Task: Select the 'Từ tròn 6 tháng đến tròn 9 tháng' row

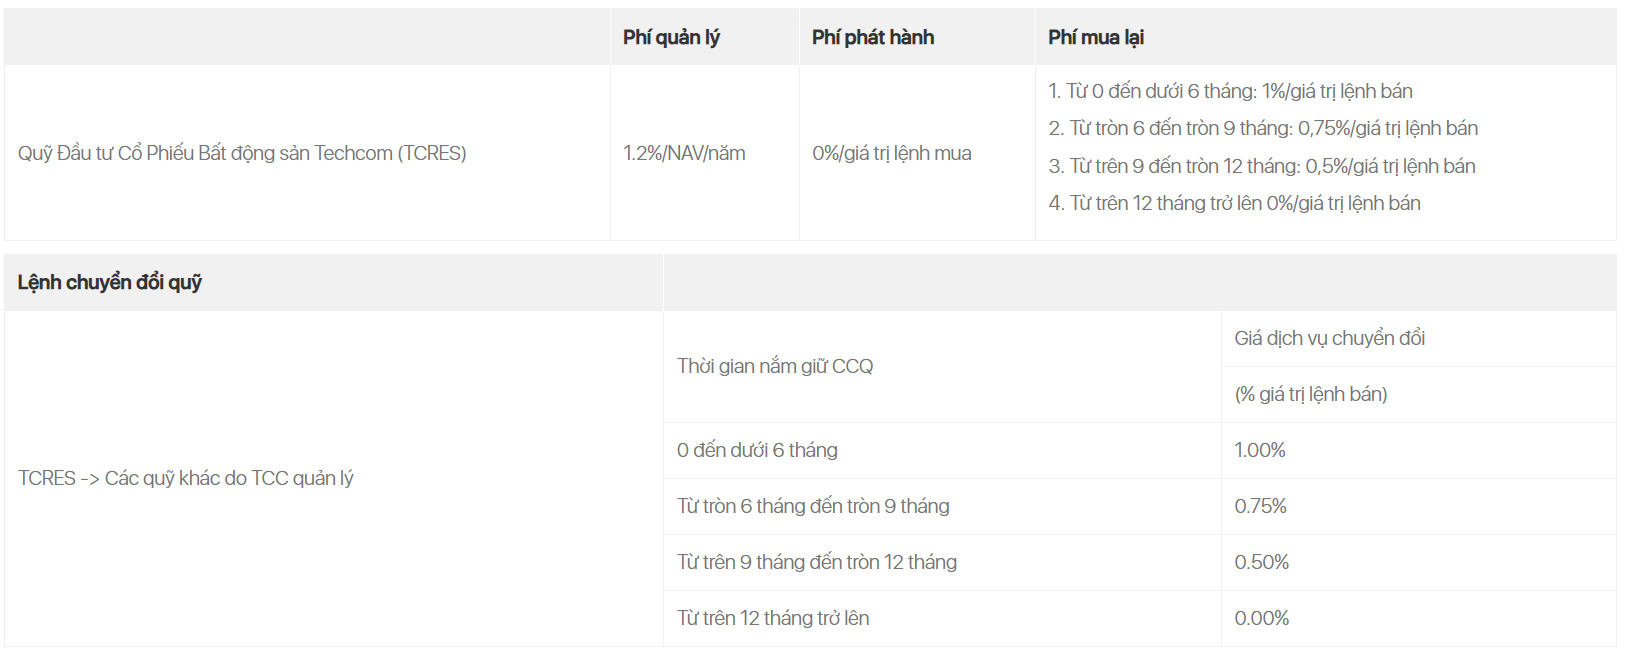Action: click(x=1139, y=506)
